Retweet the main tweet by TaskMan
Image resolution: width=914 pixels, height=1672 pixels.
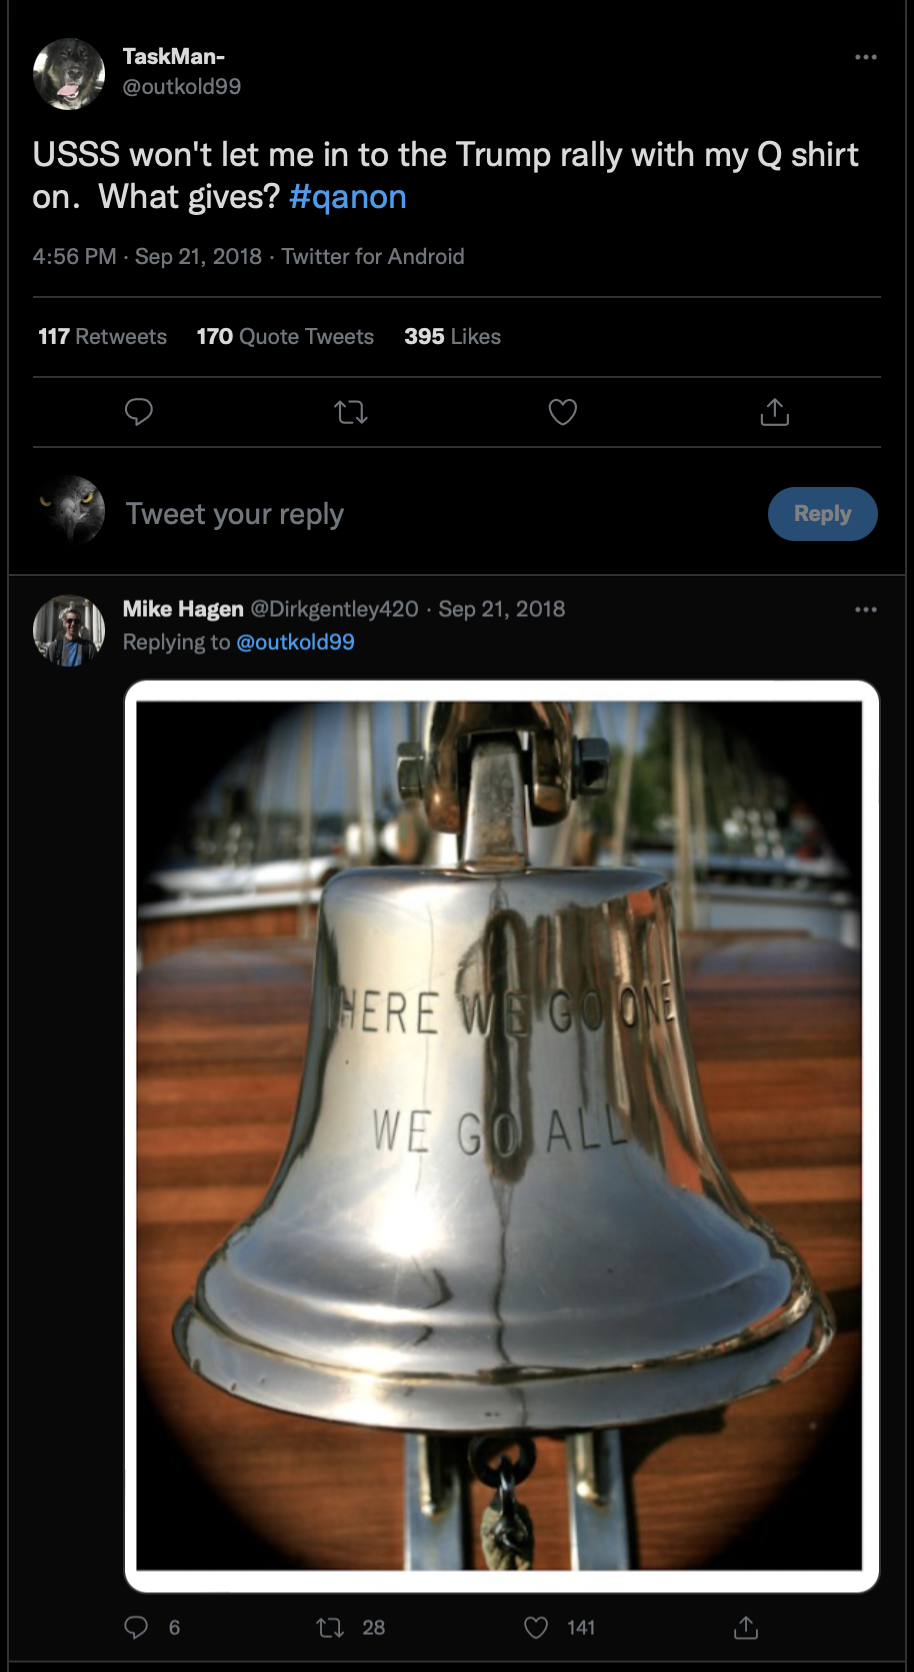351,411
